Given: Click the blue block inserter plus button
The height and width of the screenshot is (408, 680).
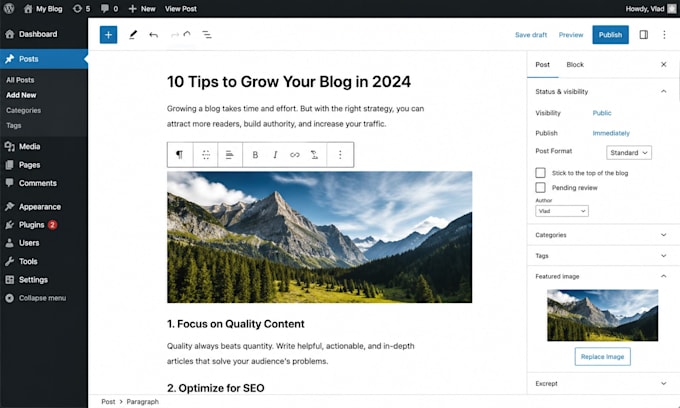Looking at the screenshot, I should click(108, 35).
